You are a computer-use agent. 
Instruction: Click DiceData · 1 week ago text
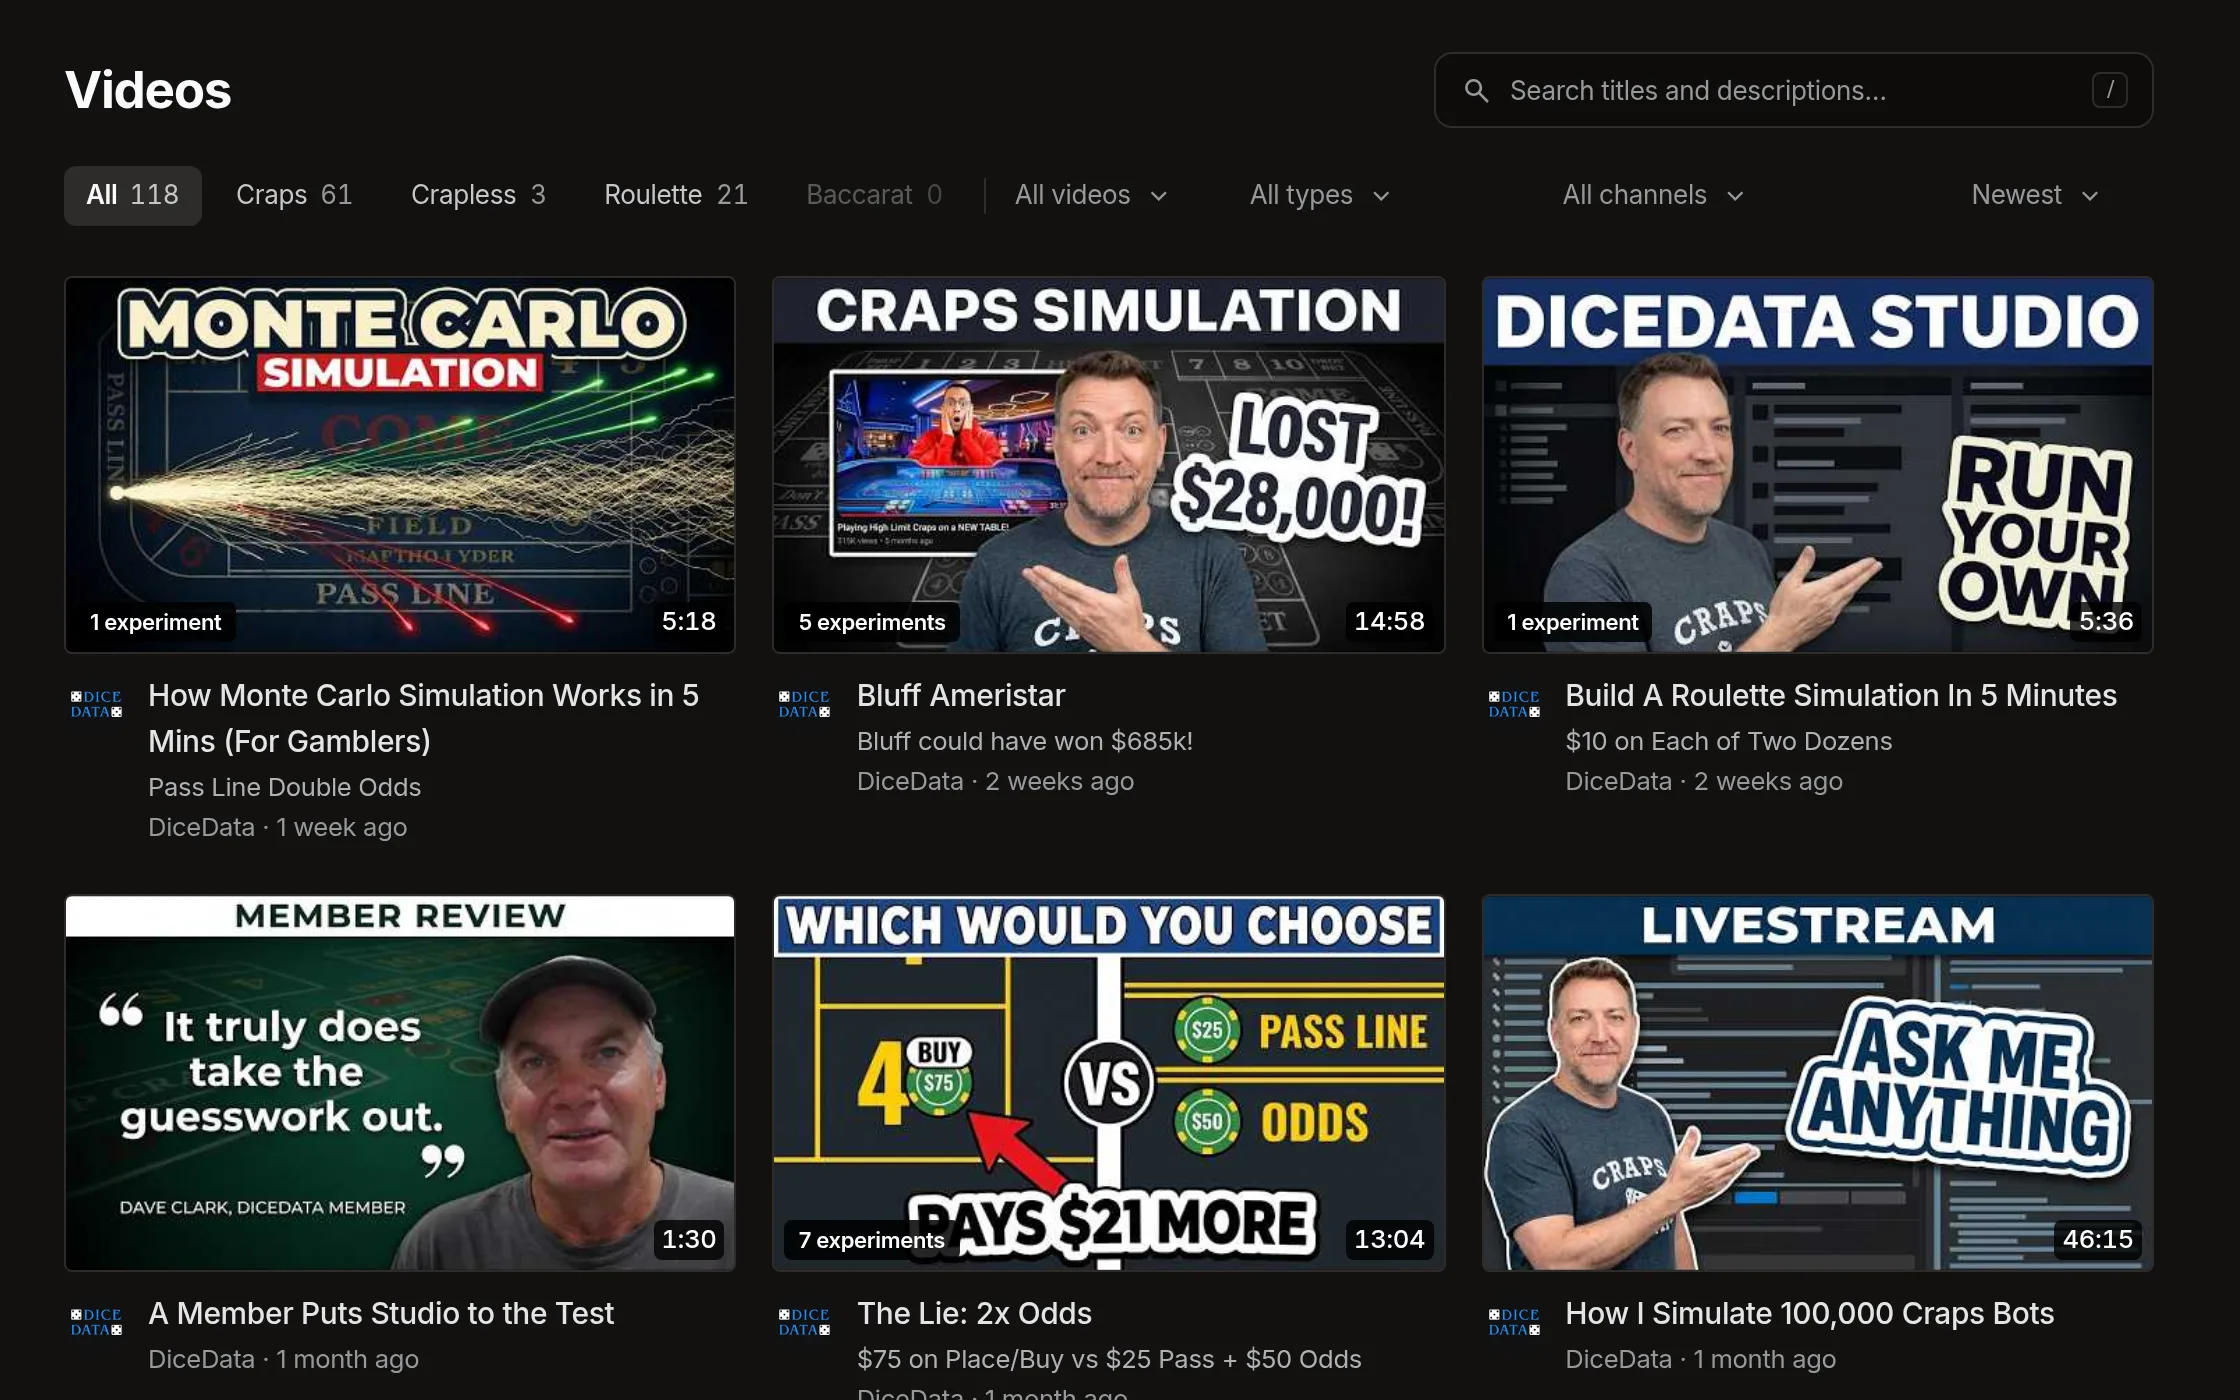coord(277,827)
